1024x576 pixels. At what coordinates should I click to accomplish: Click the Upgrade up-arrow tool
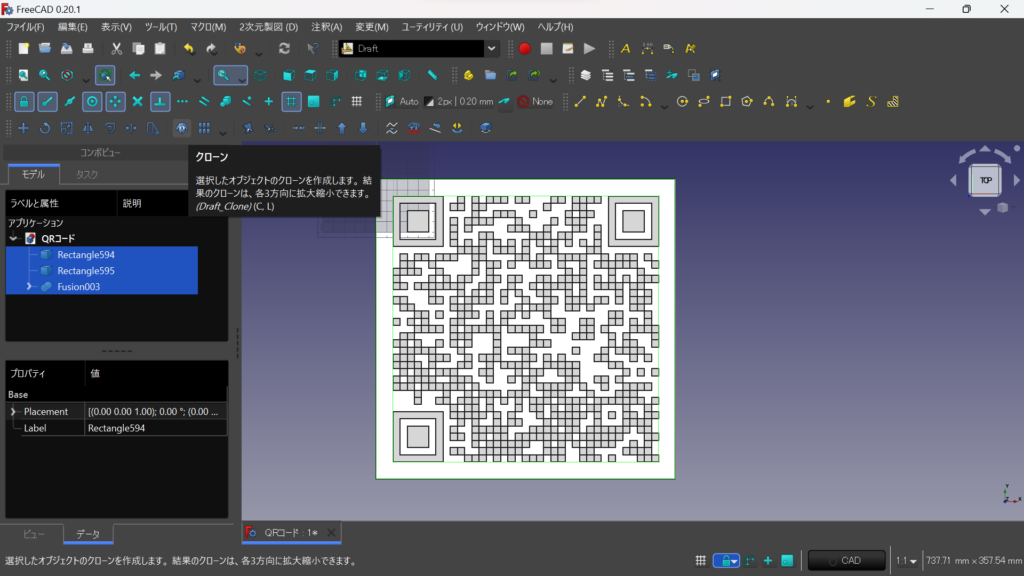pyautogui.click(x=342, y=128)
